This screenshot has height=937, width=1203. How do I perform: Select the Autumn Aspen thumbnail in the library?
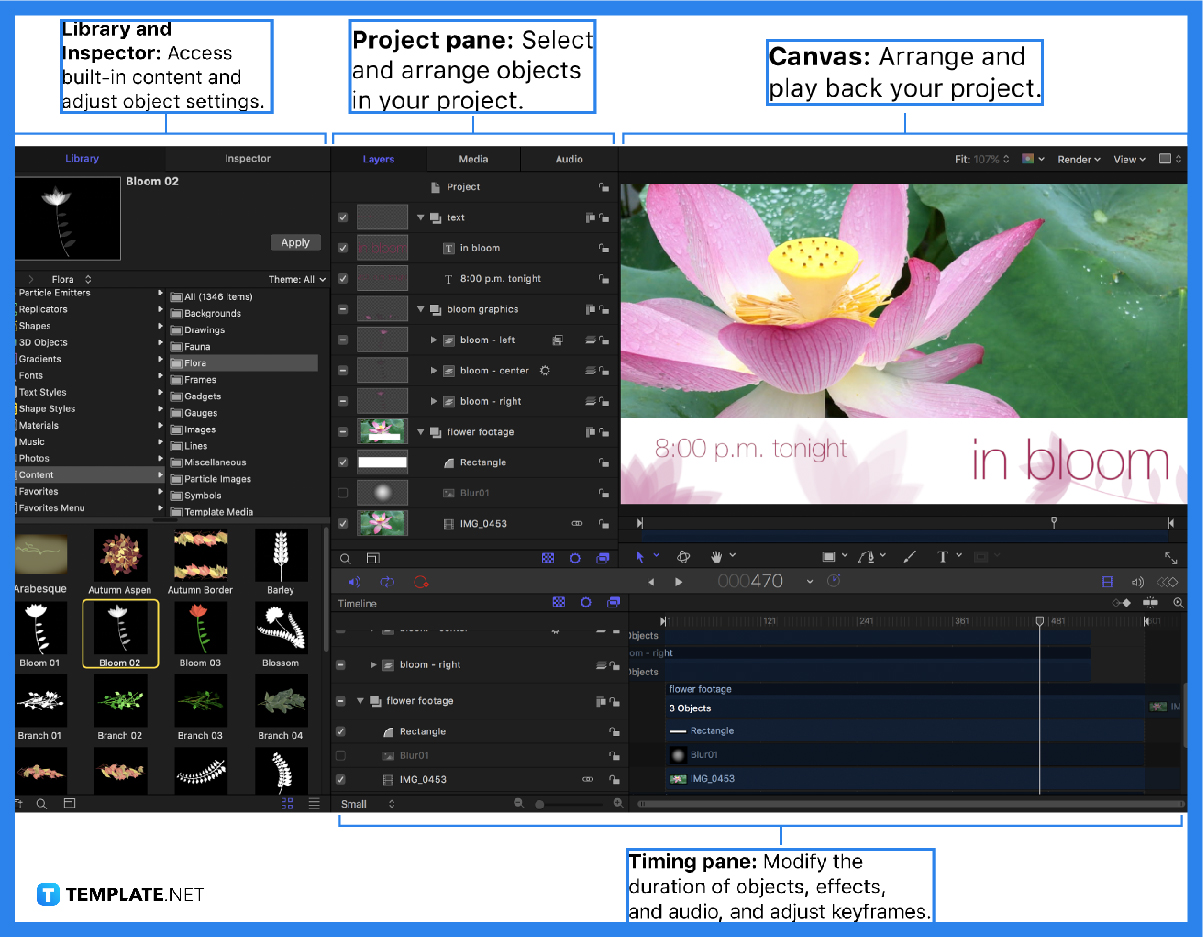pyautogui.click(x=120, y=557)
